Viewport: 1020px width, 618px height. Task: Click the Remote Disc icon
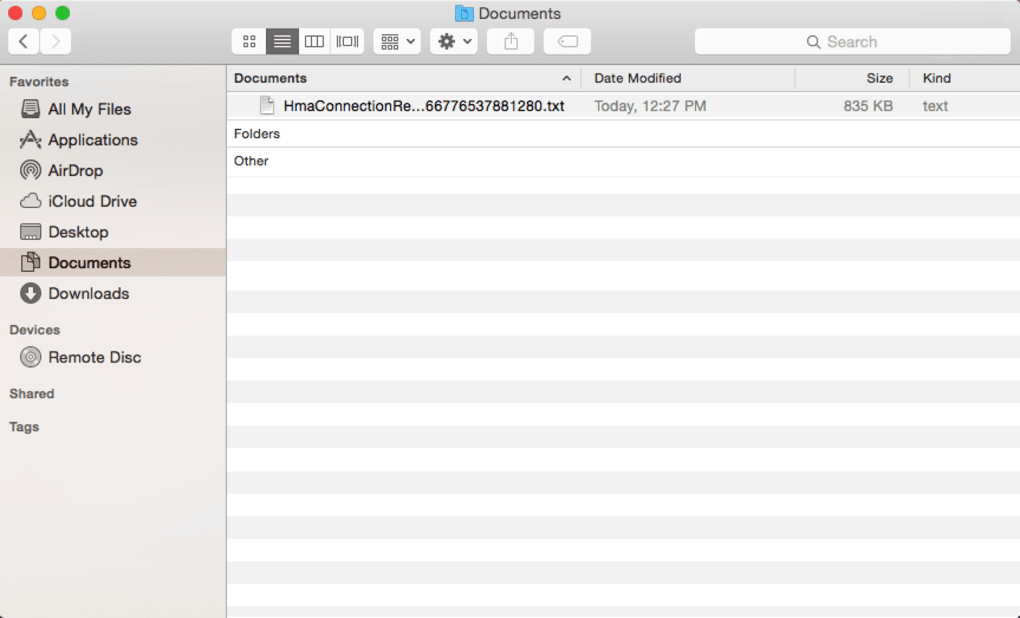coord(30,357)
